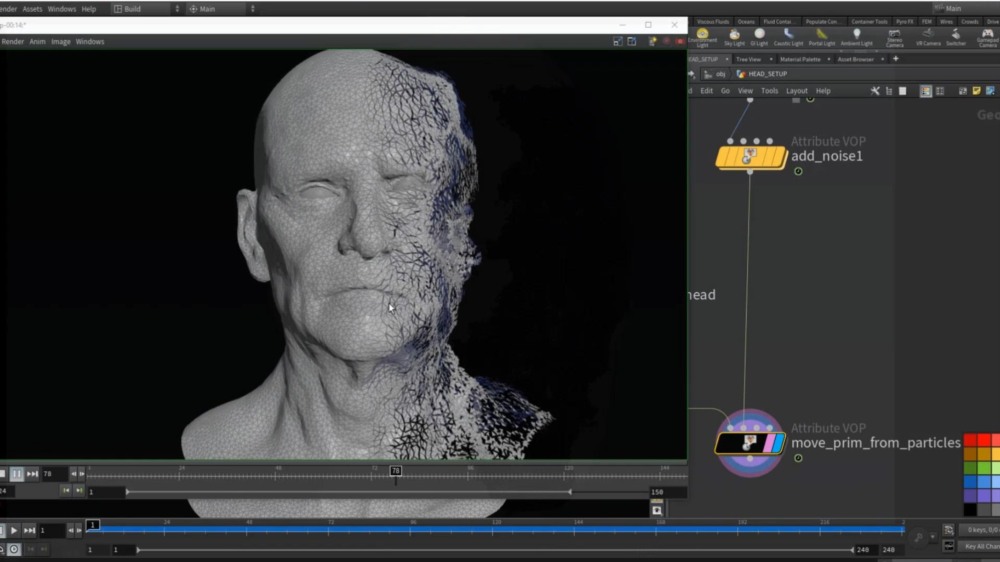Screen dimensions: 1000x562
Task: Click the animation editor icon near Key All Channels
Action: 948,546
